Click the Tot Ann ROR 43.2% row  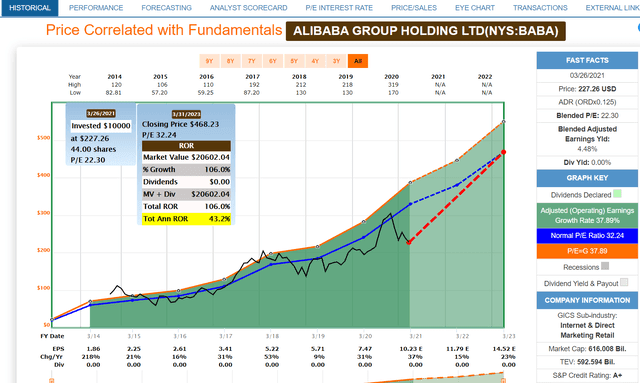click(x=186, y=219)
